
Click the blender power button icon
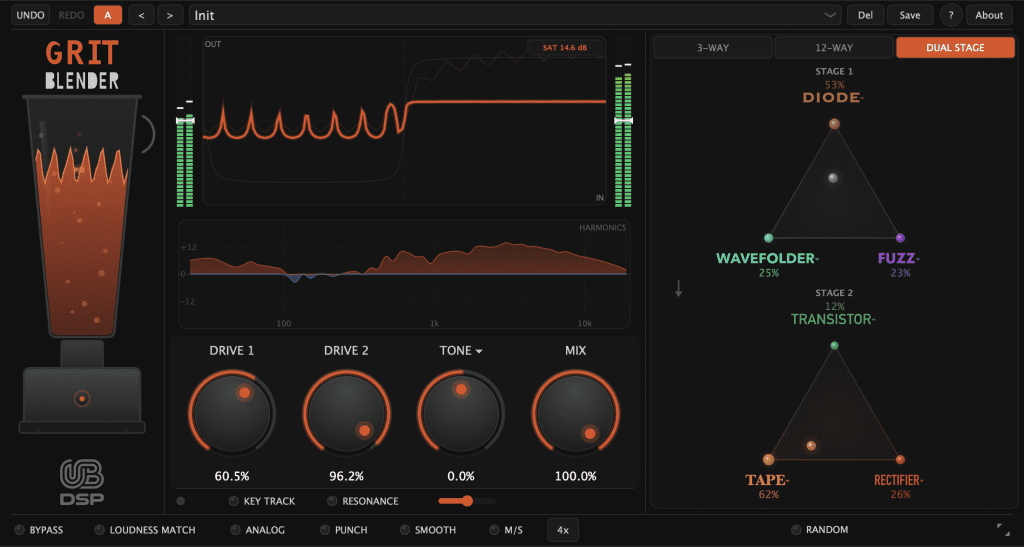[82, 398]
